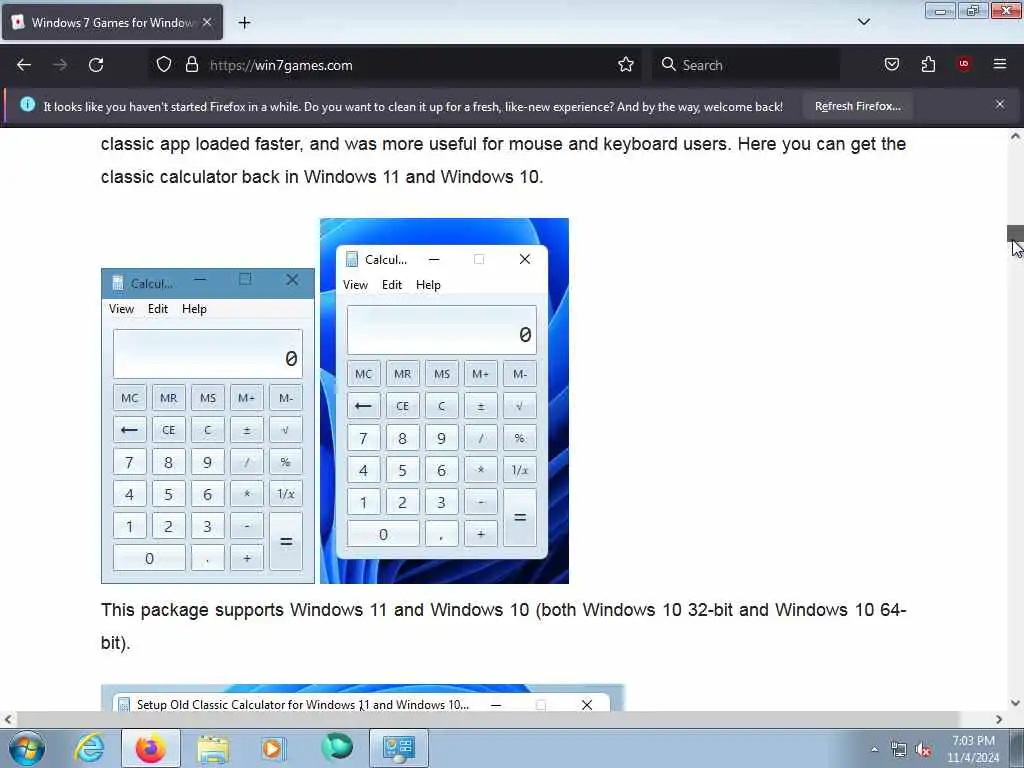This screenshot has width=1024, height=768.
Task: Open Windows Media Player from taskbar
Action: pyautogui.click(x=274, y=748)
